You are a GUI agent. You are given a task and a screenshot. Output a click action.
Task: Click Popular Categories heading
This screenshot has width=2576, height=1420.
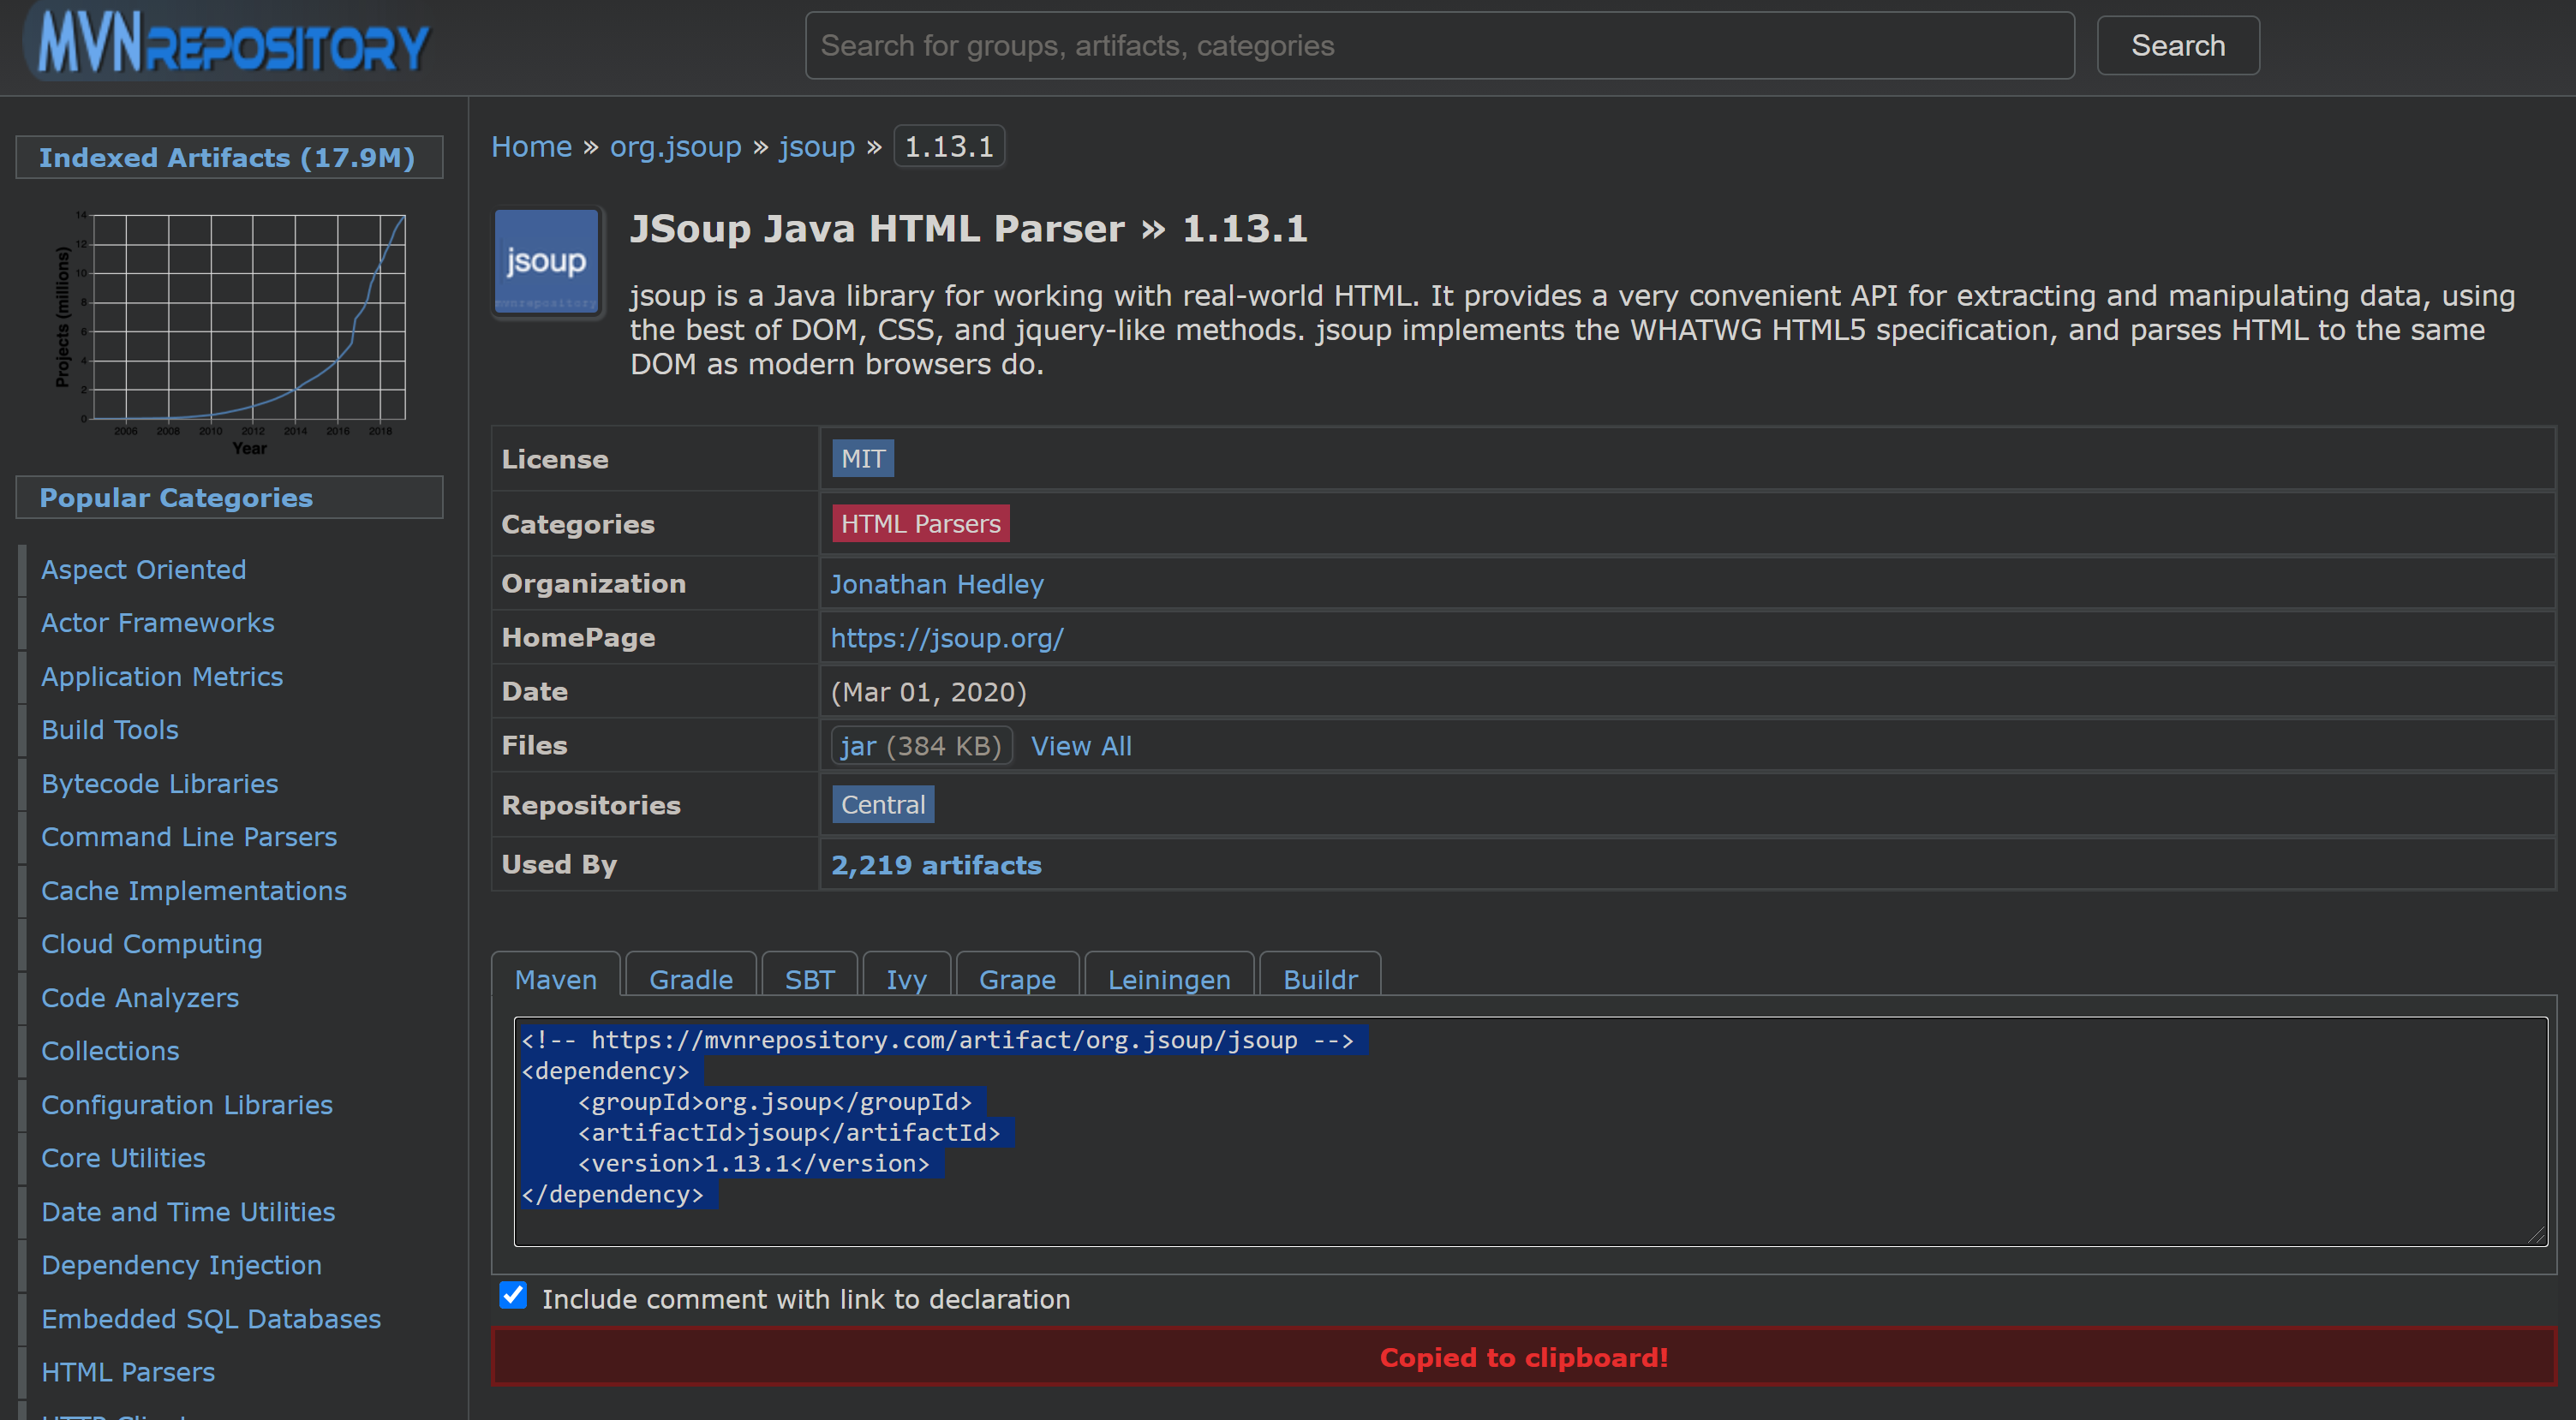[x=229, y=497]
